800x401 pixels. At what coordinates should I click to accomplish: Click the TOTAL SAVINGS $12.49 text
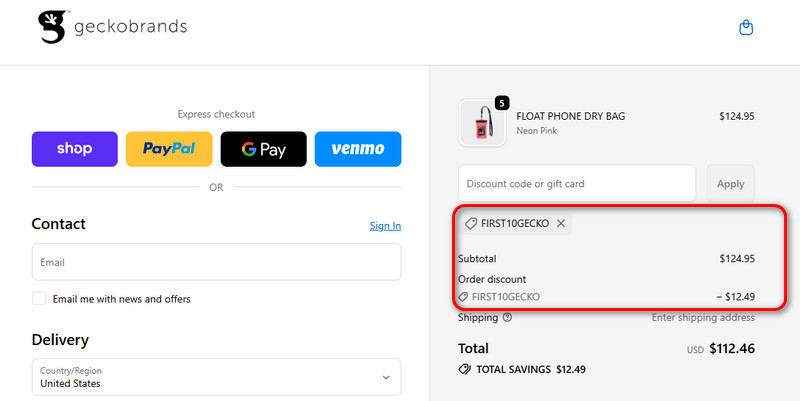tap(531, 369)
